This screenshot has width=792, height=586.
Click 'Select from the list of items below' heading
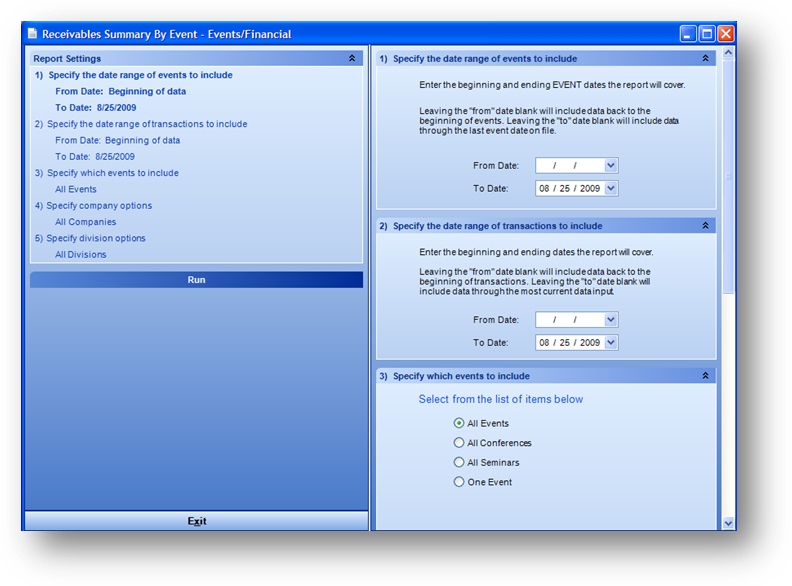pyautogui.click(x=501, y=399)
